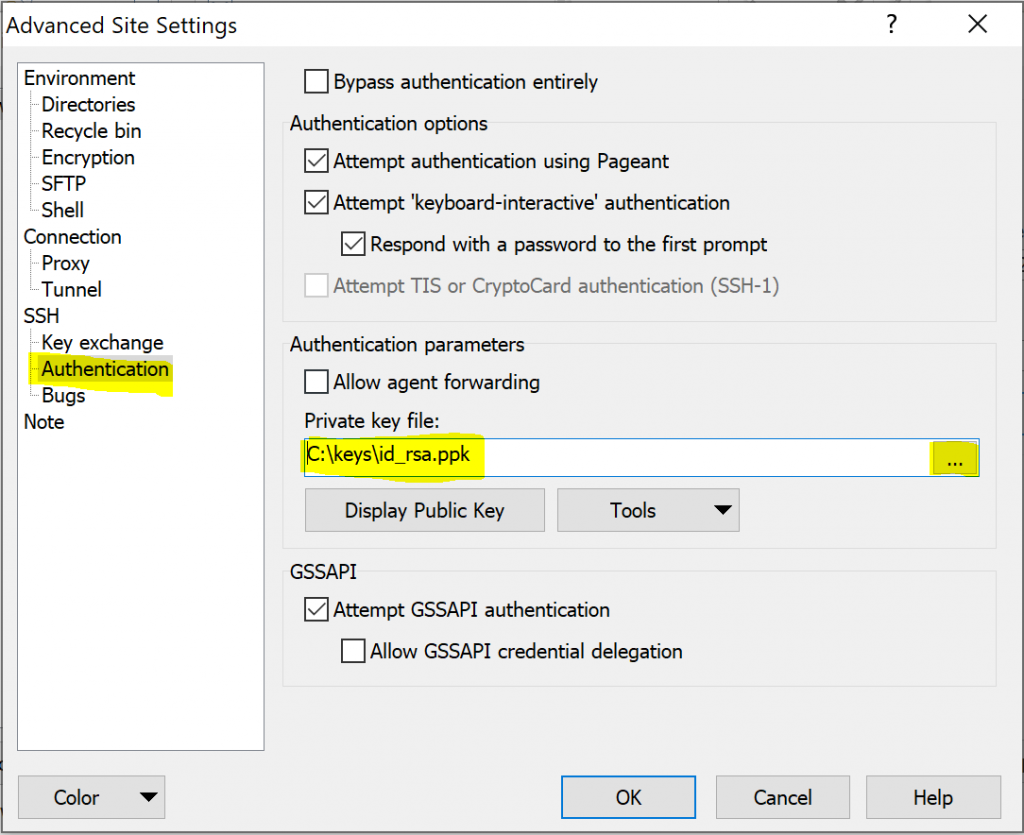Image resolution: width=1024 pixels, height=835 pixels.
Task: Check Allow GSSAPI credential delegation
Action: (x=353, y=652)
